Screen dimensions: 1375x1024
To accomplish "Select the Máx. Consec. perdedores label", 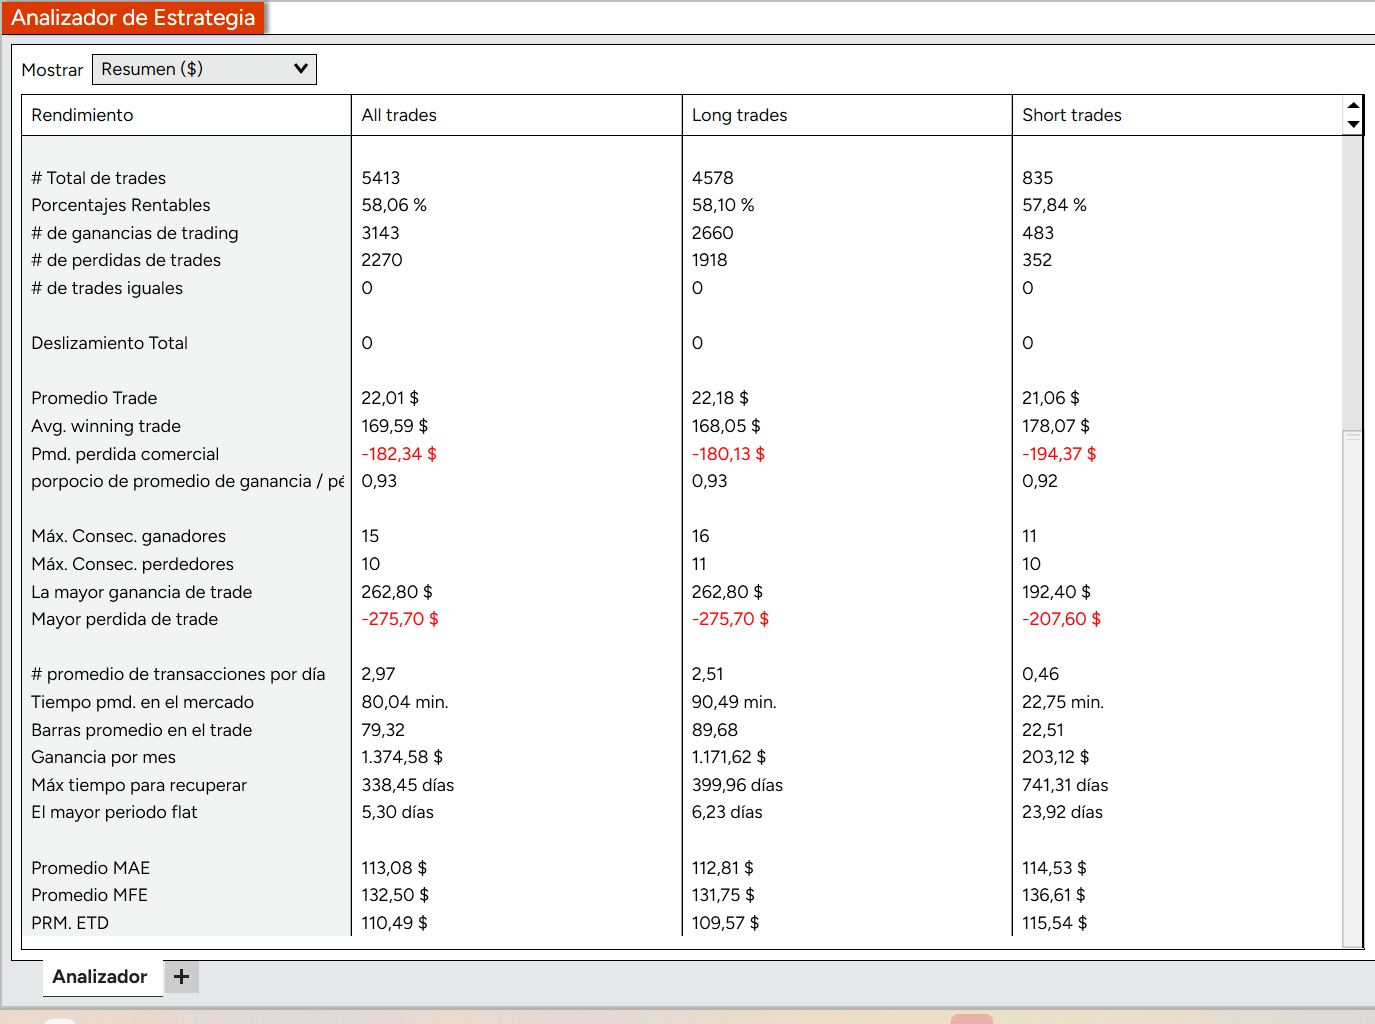I will coord(132,564).
